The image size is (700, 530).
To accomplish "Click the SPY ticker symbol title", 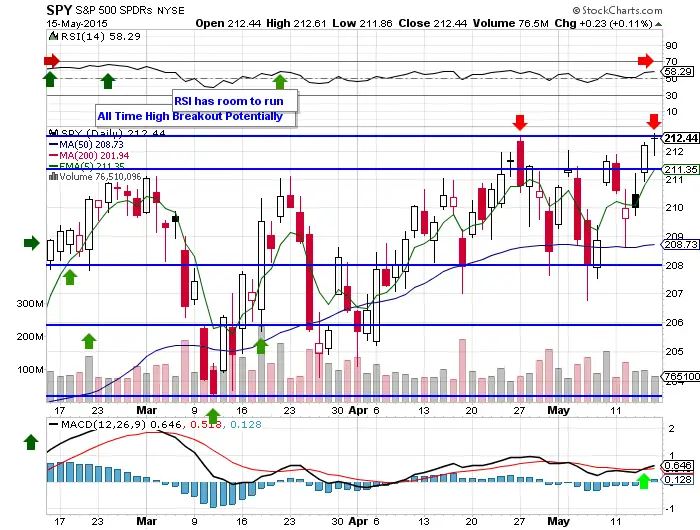I will (x=59, y=10).
